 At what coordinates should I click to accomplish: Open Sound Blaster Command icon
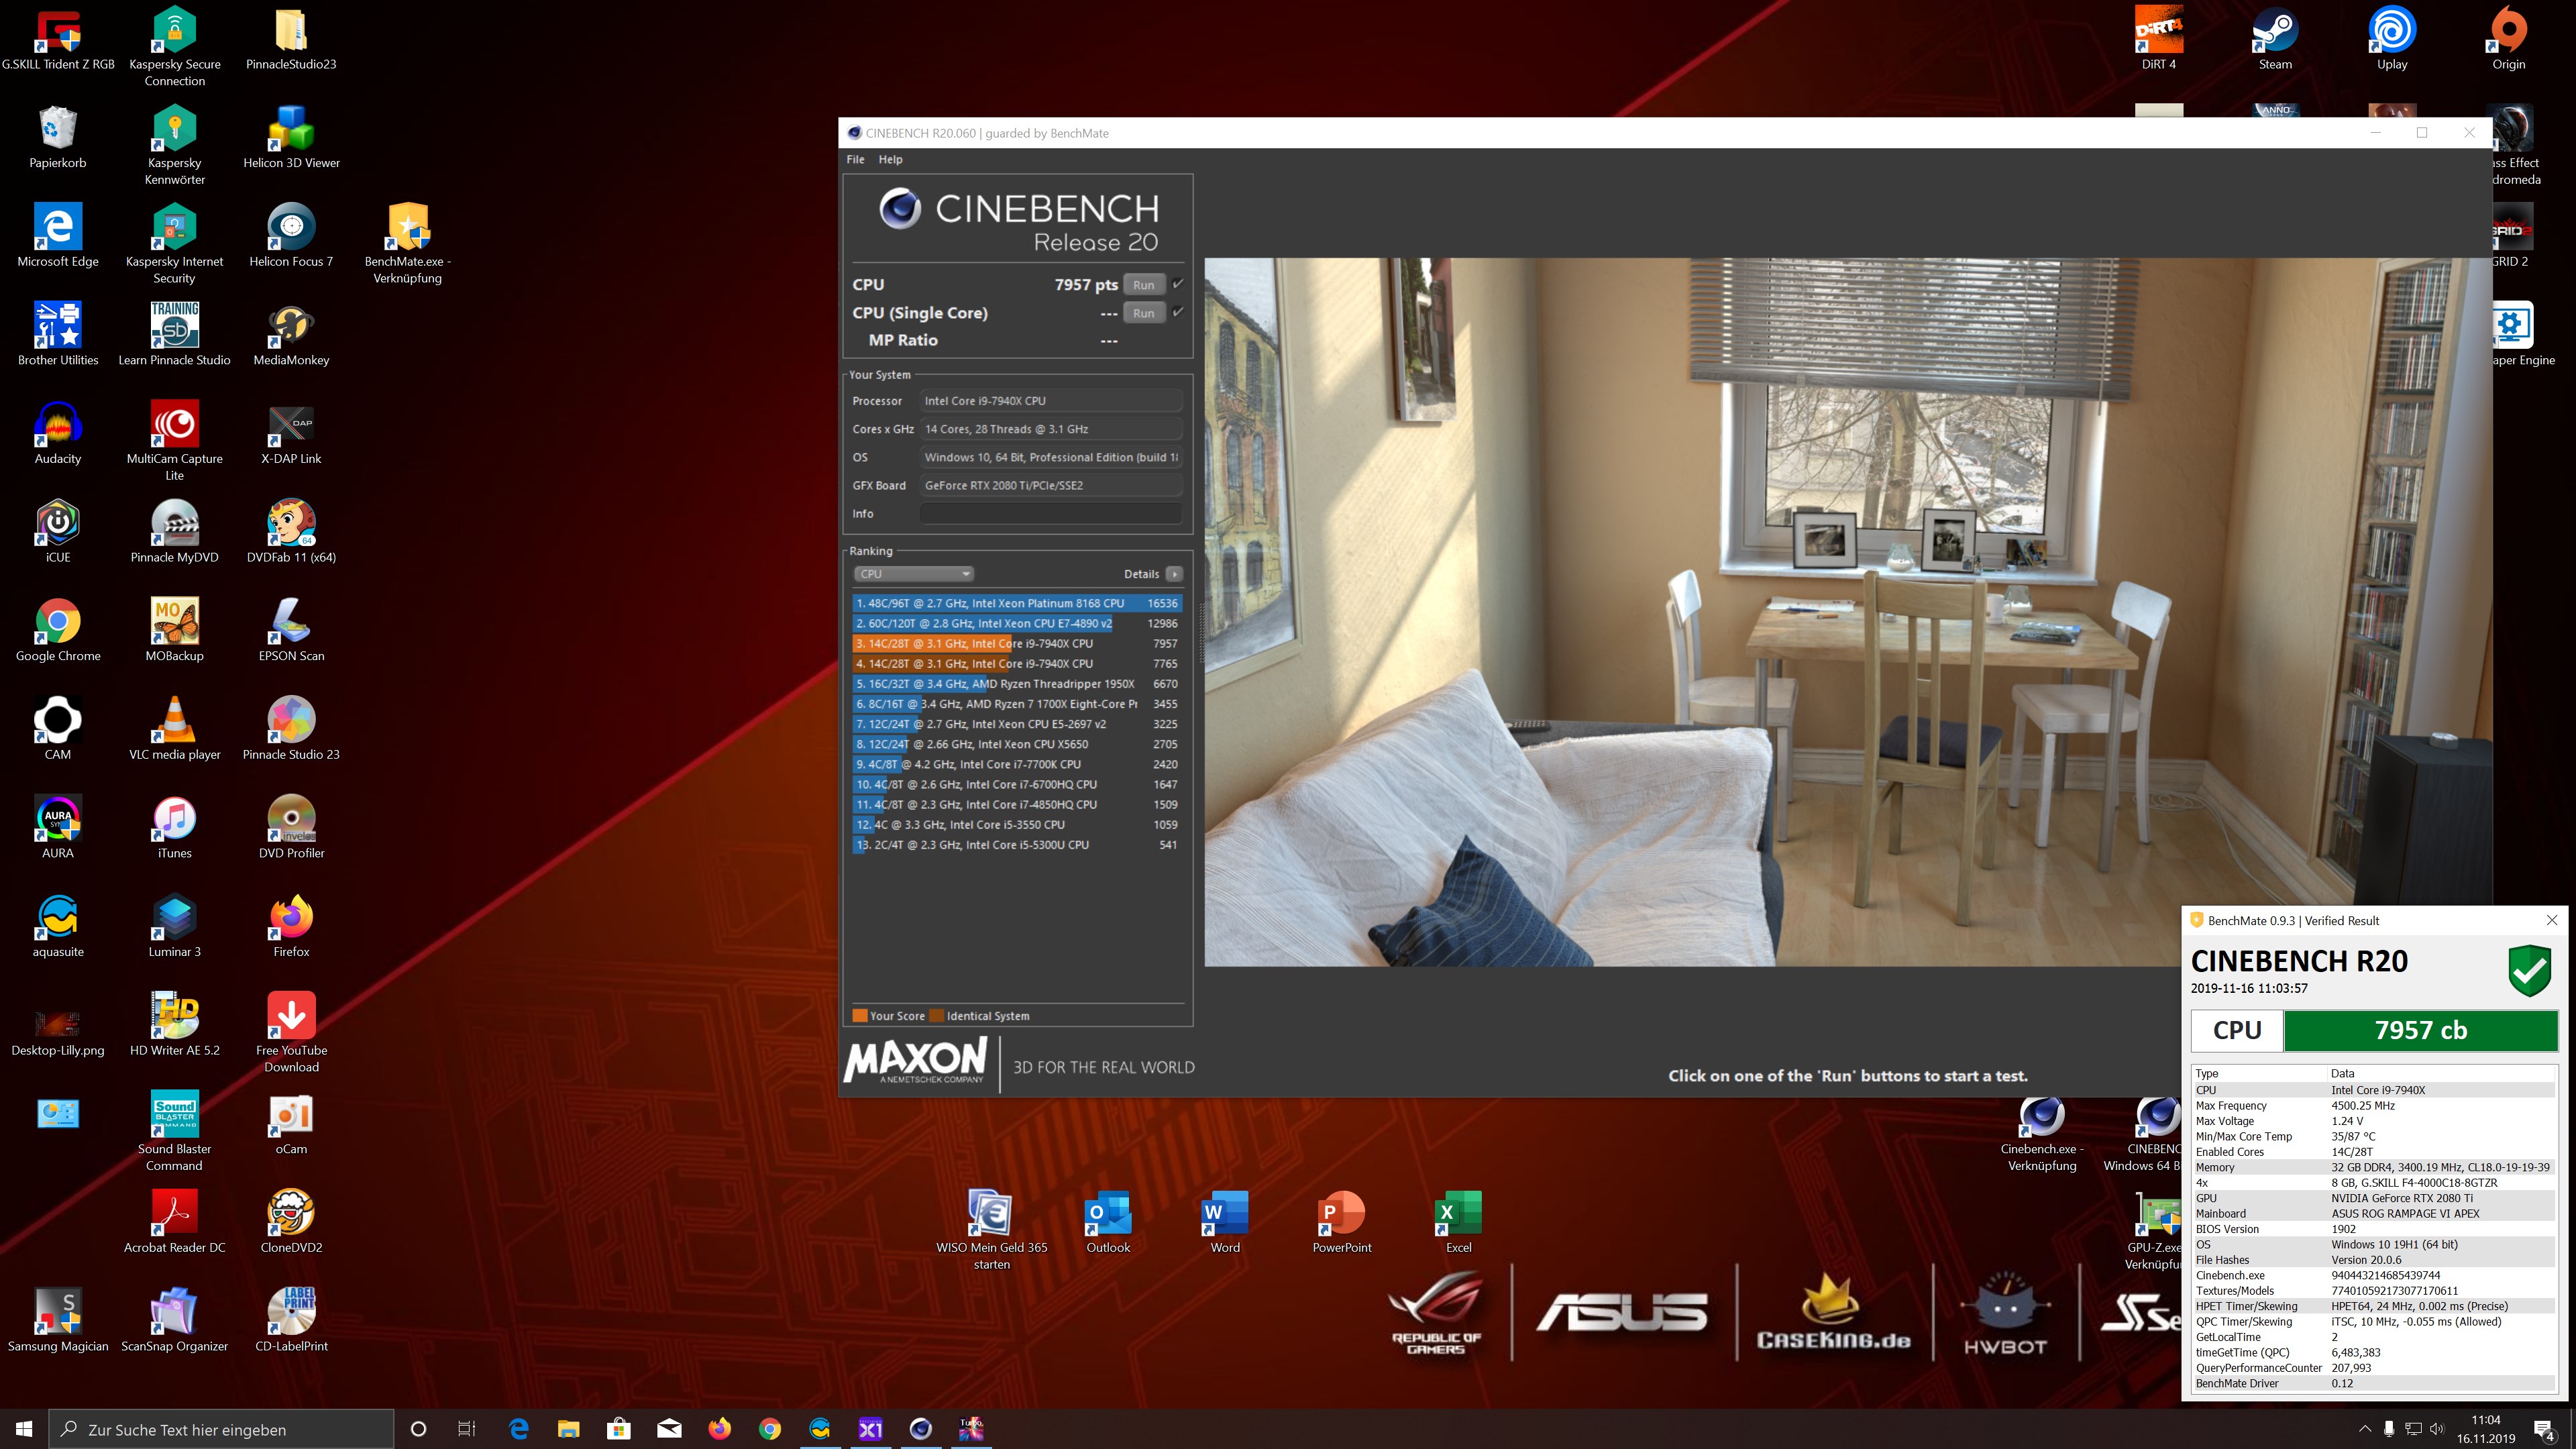(x=175, y=1131)
